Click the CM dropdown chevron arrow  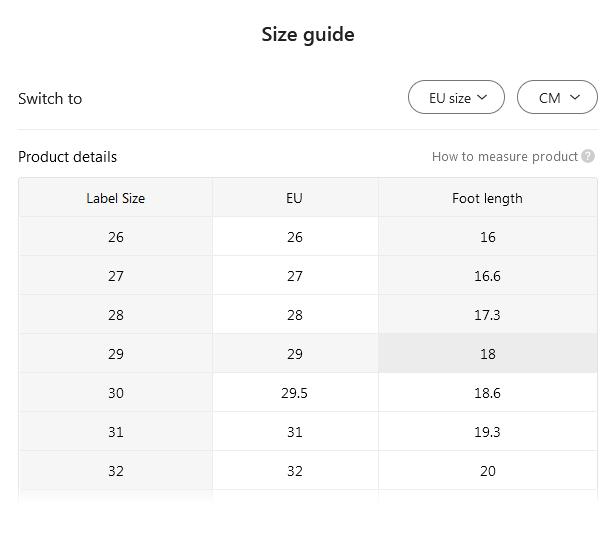click(575, 98)
